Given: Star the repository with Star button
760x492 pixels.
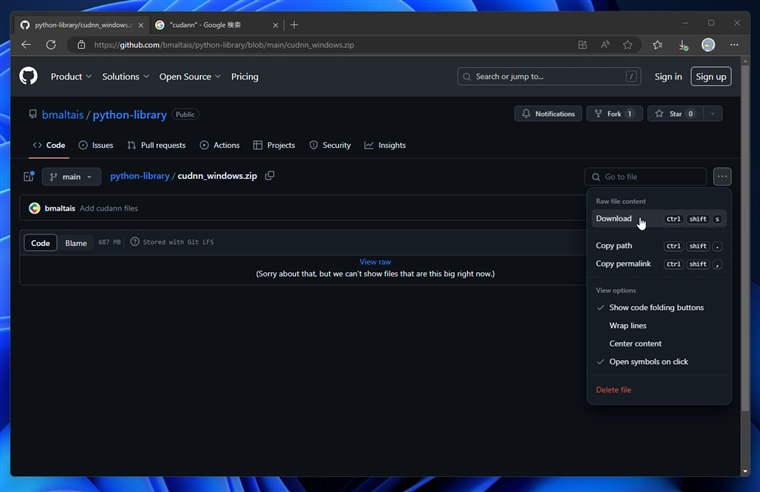Looking at the screenshot, I should (675, 114).
